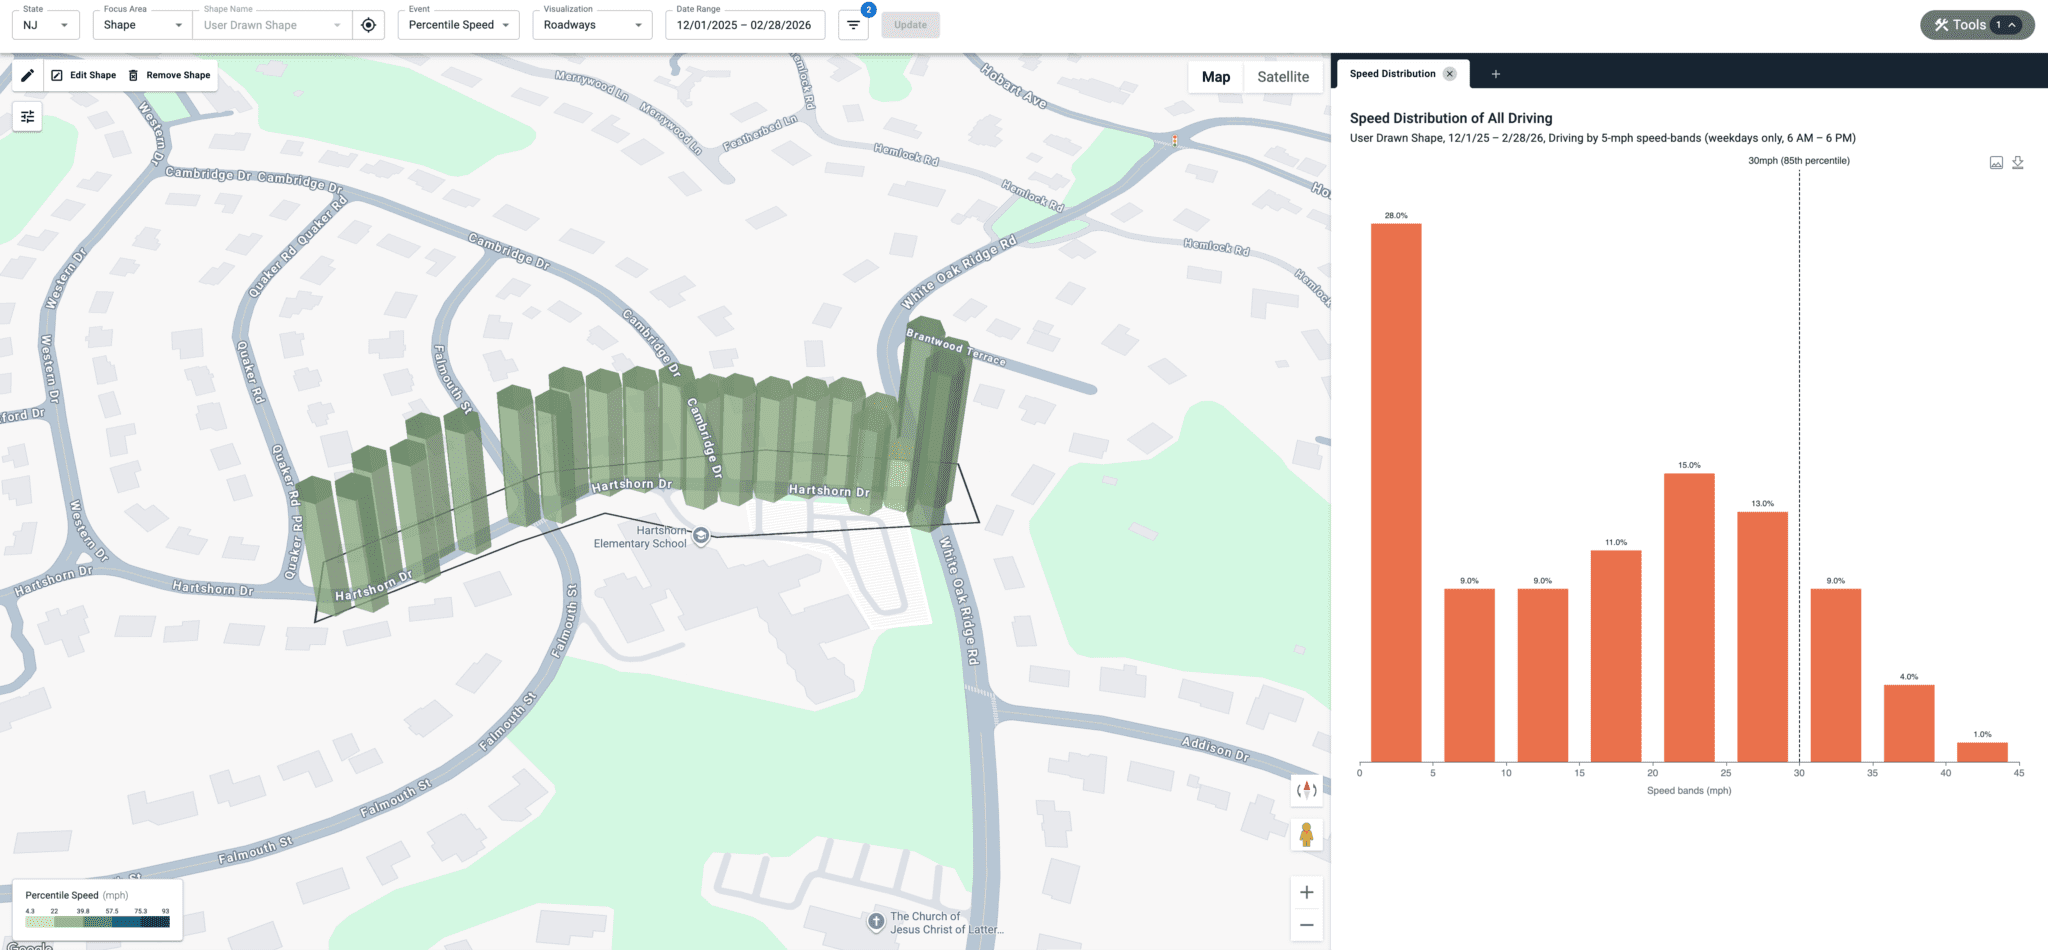Close the Speed Distribution tab
The width and height of the screenshot is (2048, 950).
pos(1450,74)
